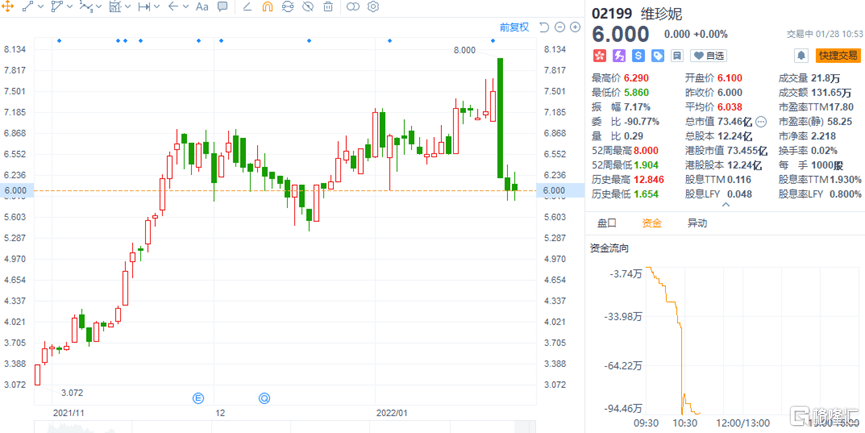Viewport: 865px width, 433px height.
Task: Open price alert bell icon
Action: tap(801, 56)
